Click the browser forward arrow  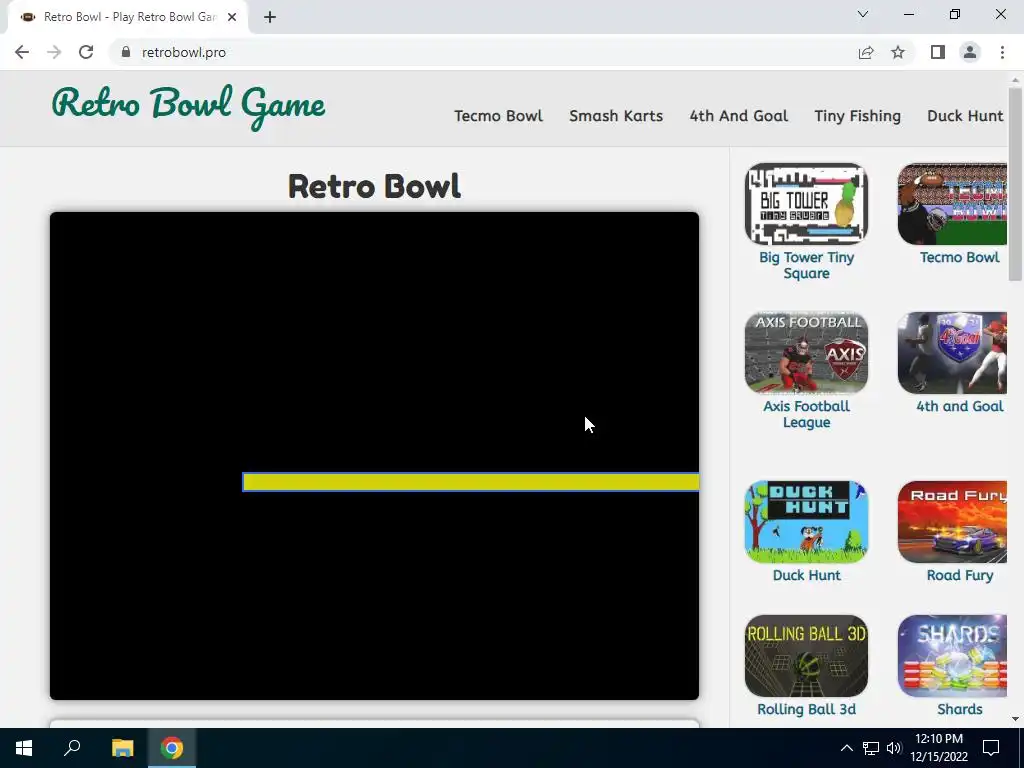point(54,52)
